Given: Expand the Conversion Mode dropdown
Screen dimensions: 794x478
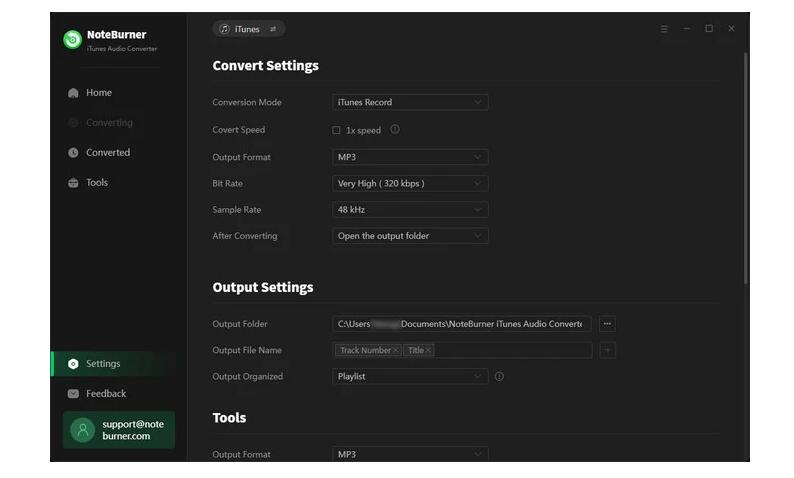Looking at the screenshot, I should click(x=410, y=102).
